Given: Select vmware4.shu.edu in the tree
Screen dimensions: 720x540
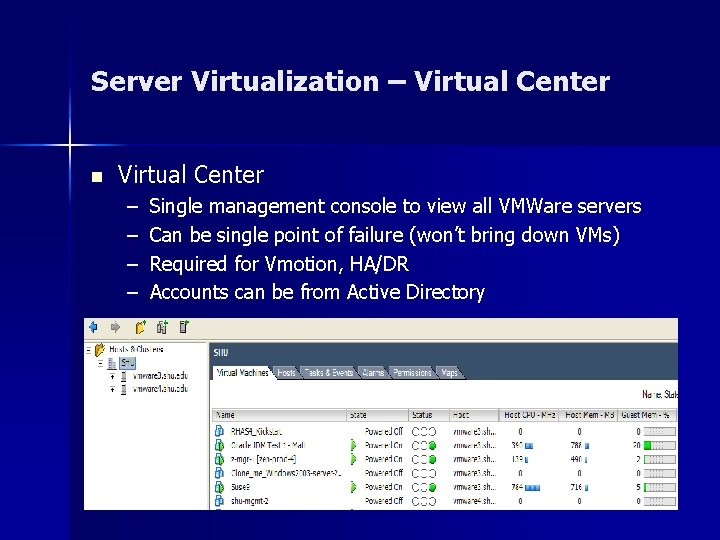Looking at the screenshot, I should [160, 389].
